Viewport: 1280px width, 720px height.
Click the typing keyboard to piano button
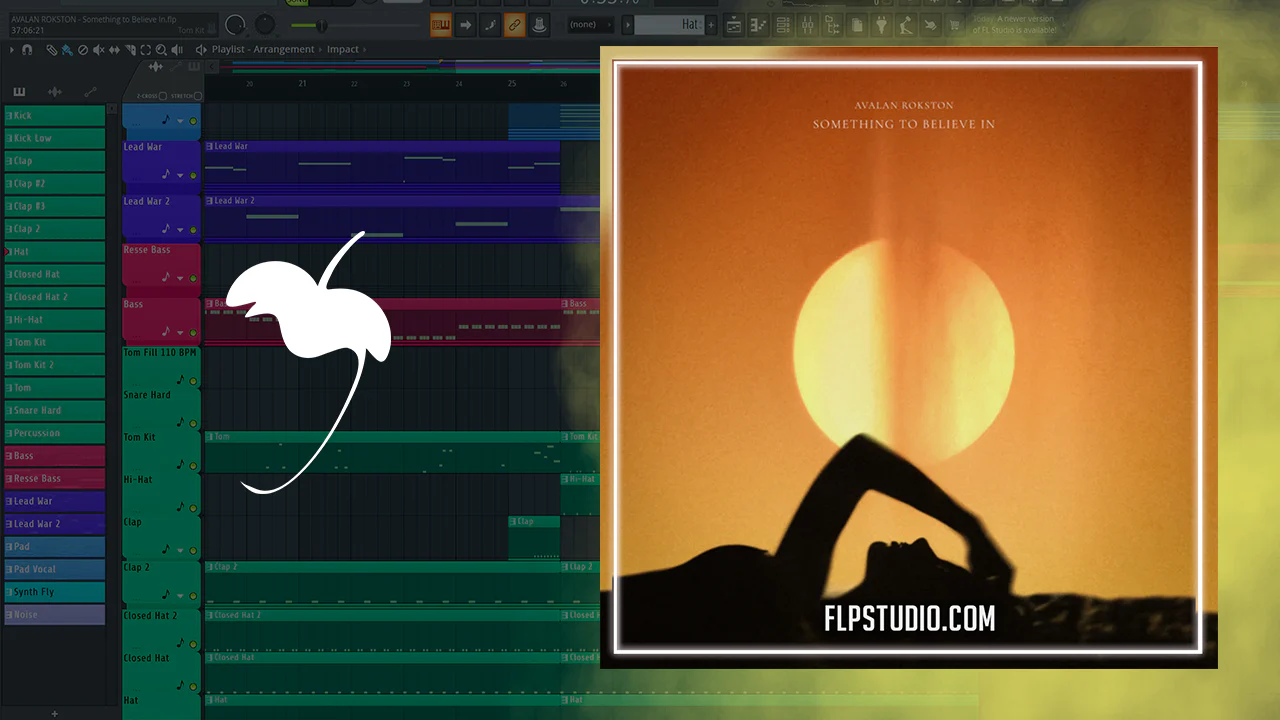[440, 24]
